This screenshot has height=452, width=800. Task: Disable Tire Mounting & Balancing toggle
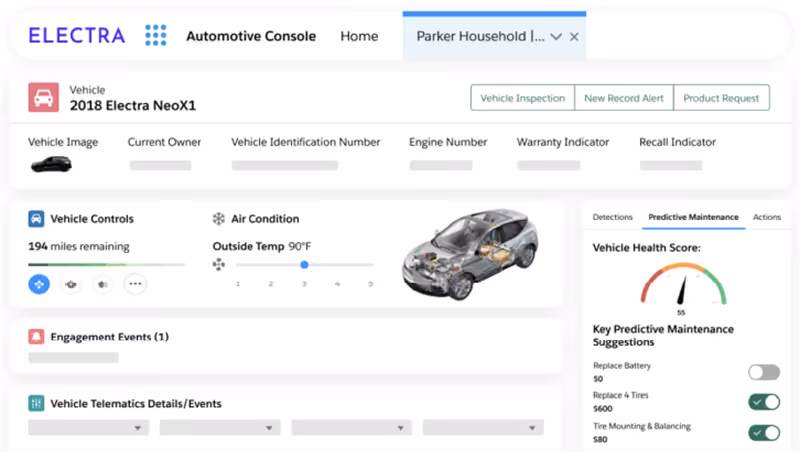[x=764, y=433]
